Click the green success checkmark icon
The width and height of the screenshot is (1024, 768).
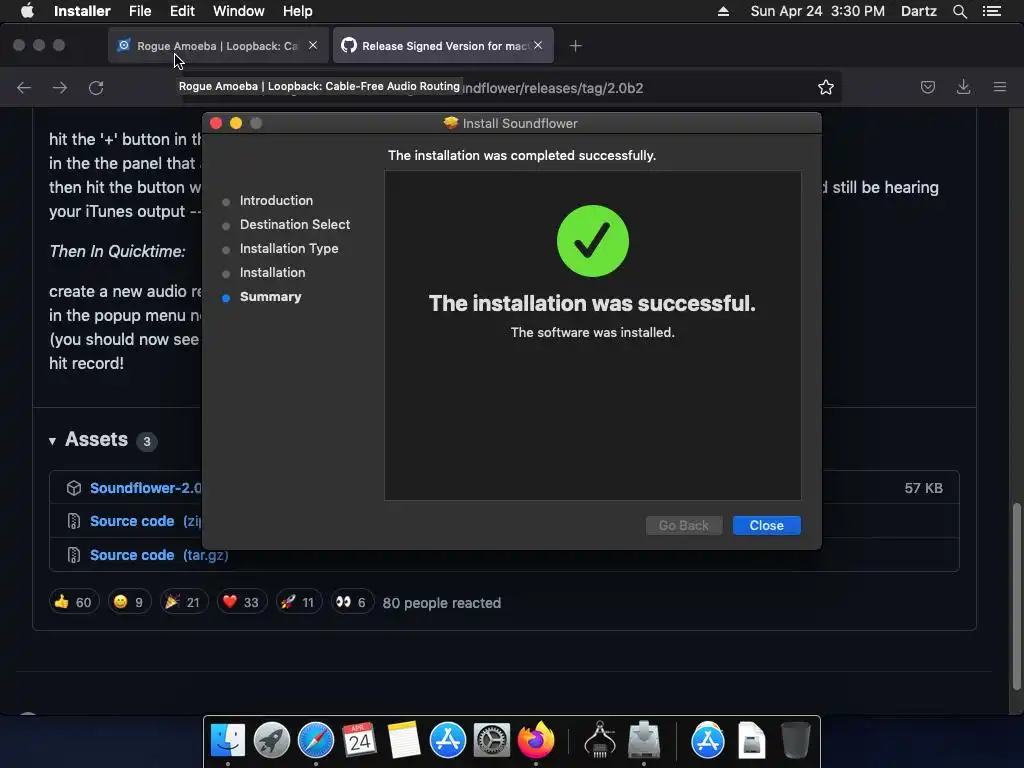[x=592, y=241]
